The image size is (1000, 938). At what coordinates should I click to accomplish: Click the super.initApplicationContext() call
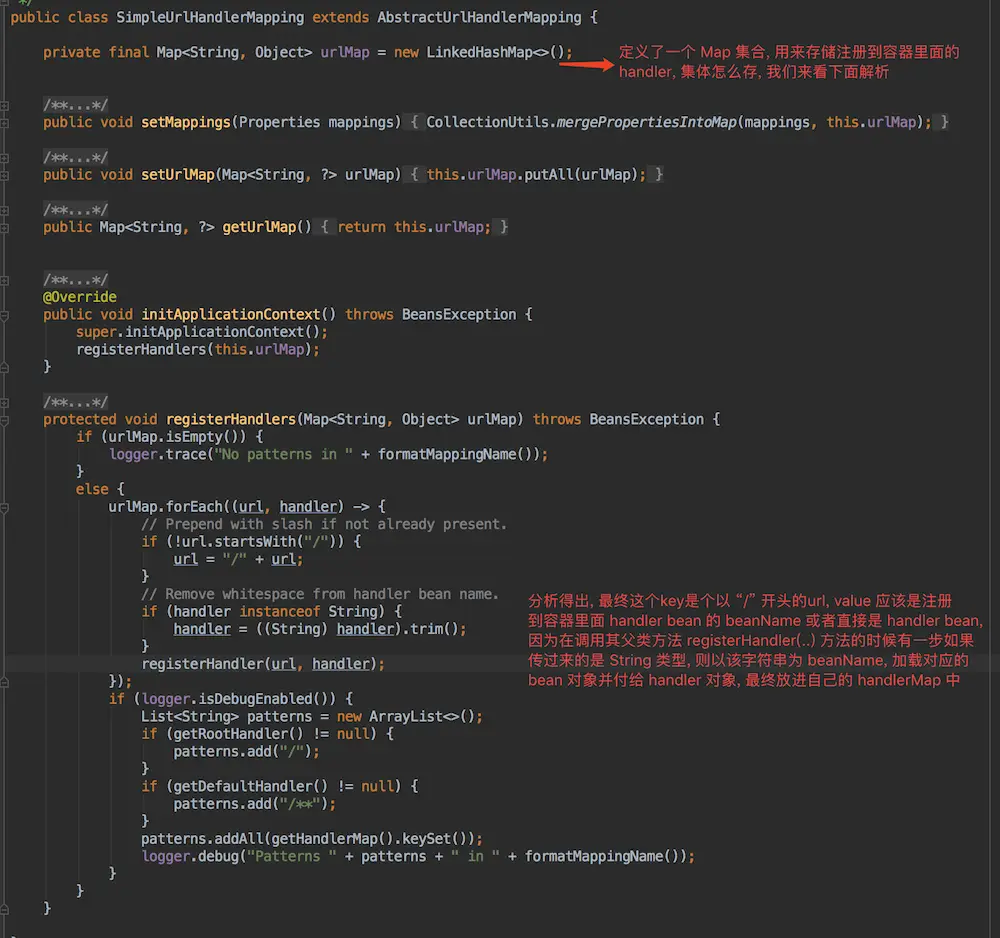(201, 332)
